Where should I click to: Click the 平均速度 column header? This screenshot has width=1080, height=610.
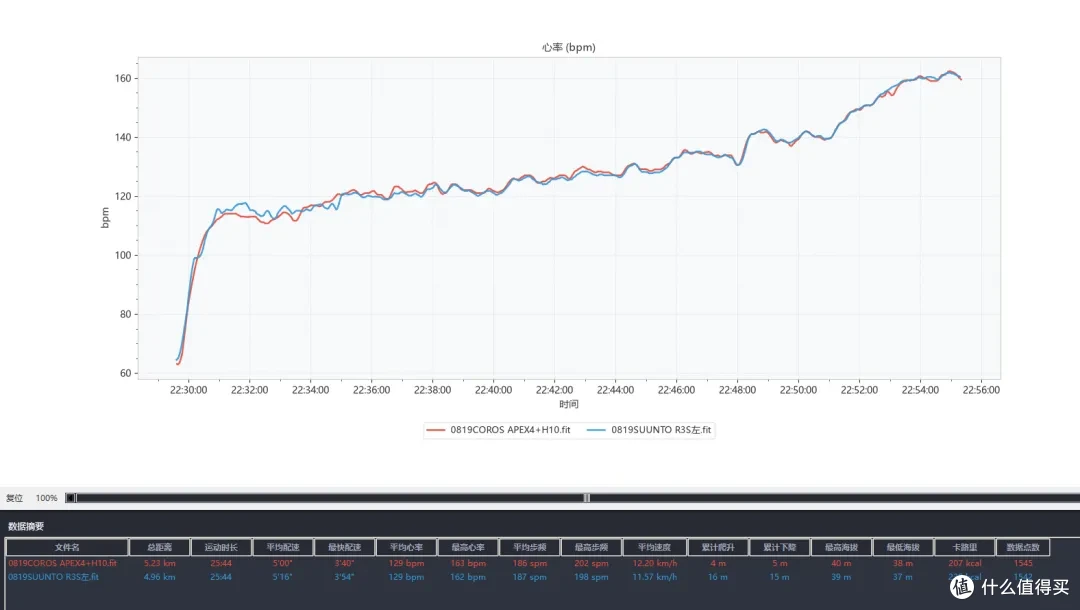654,547
